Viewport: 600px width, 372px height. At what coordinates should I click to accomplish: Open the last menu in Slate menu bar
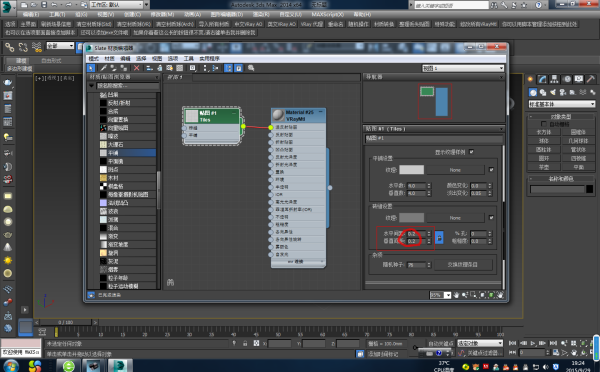[x=209, y=59]
